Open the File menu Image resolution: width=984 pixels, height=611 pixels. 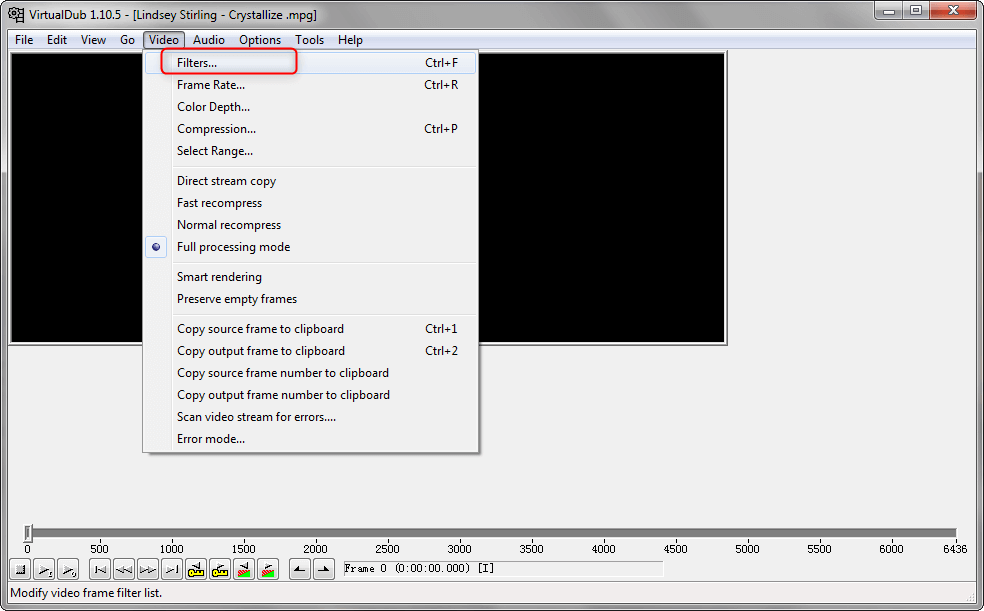tap(24, 40)
